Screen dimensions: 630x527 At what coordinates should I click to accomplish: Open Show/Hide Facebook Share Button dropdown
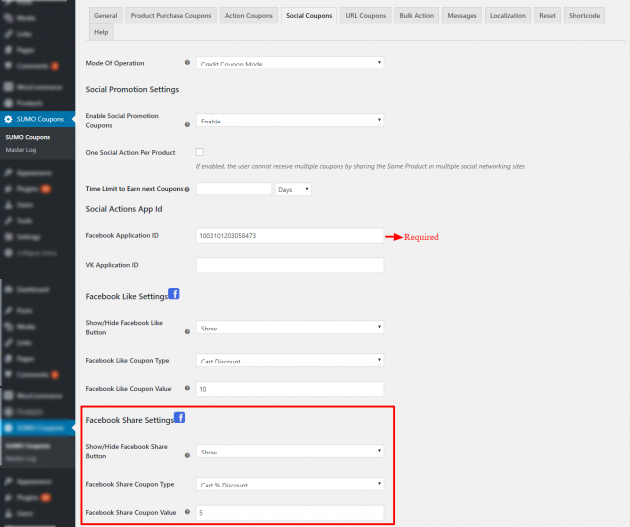[x=290, y=451]
